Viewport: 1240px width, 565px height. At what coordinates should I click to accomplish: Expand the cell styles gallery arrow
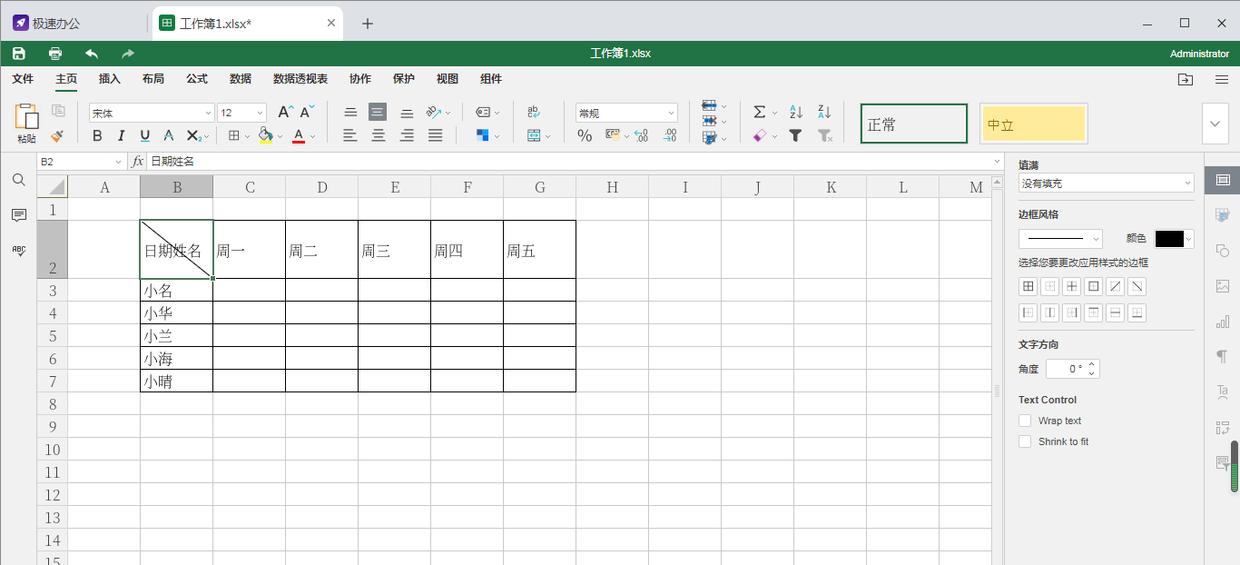click(x=1215, y=124)
